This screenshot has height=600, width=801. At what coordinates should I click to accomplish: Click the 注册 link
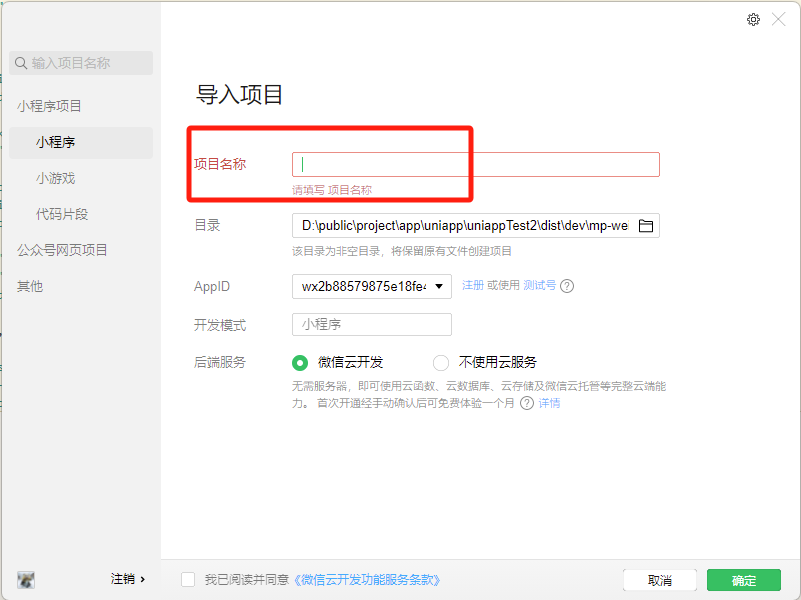pos(473,285)
